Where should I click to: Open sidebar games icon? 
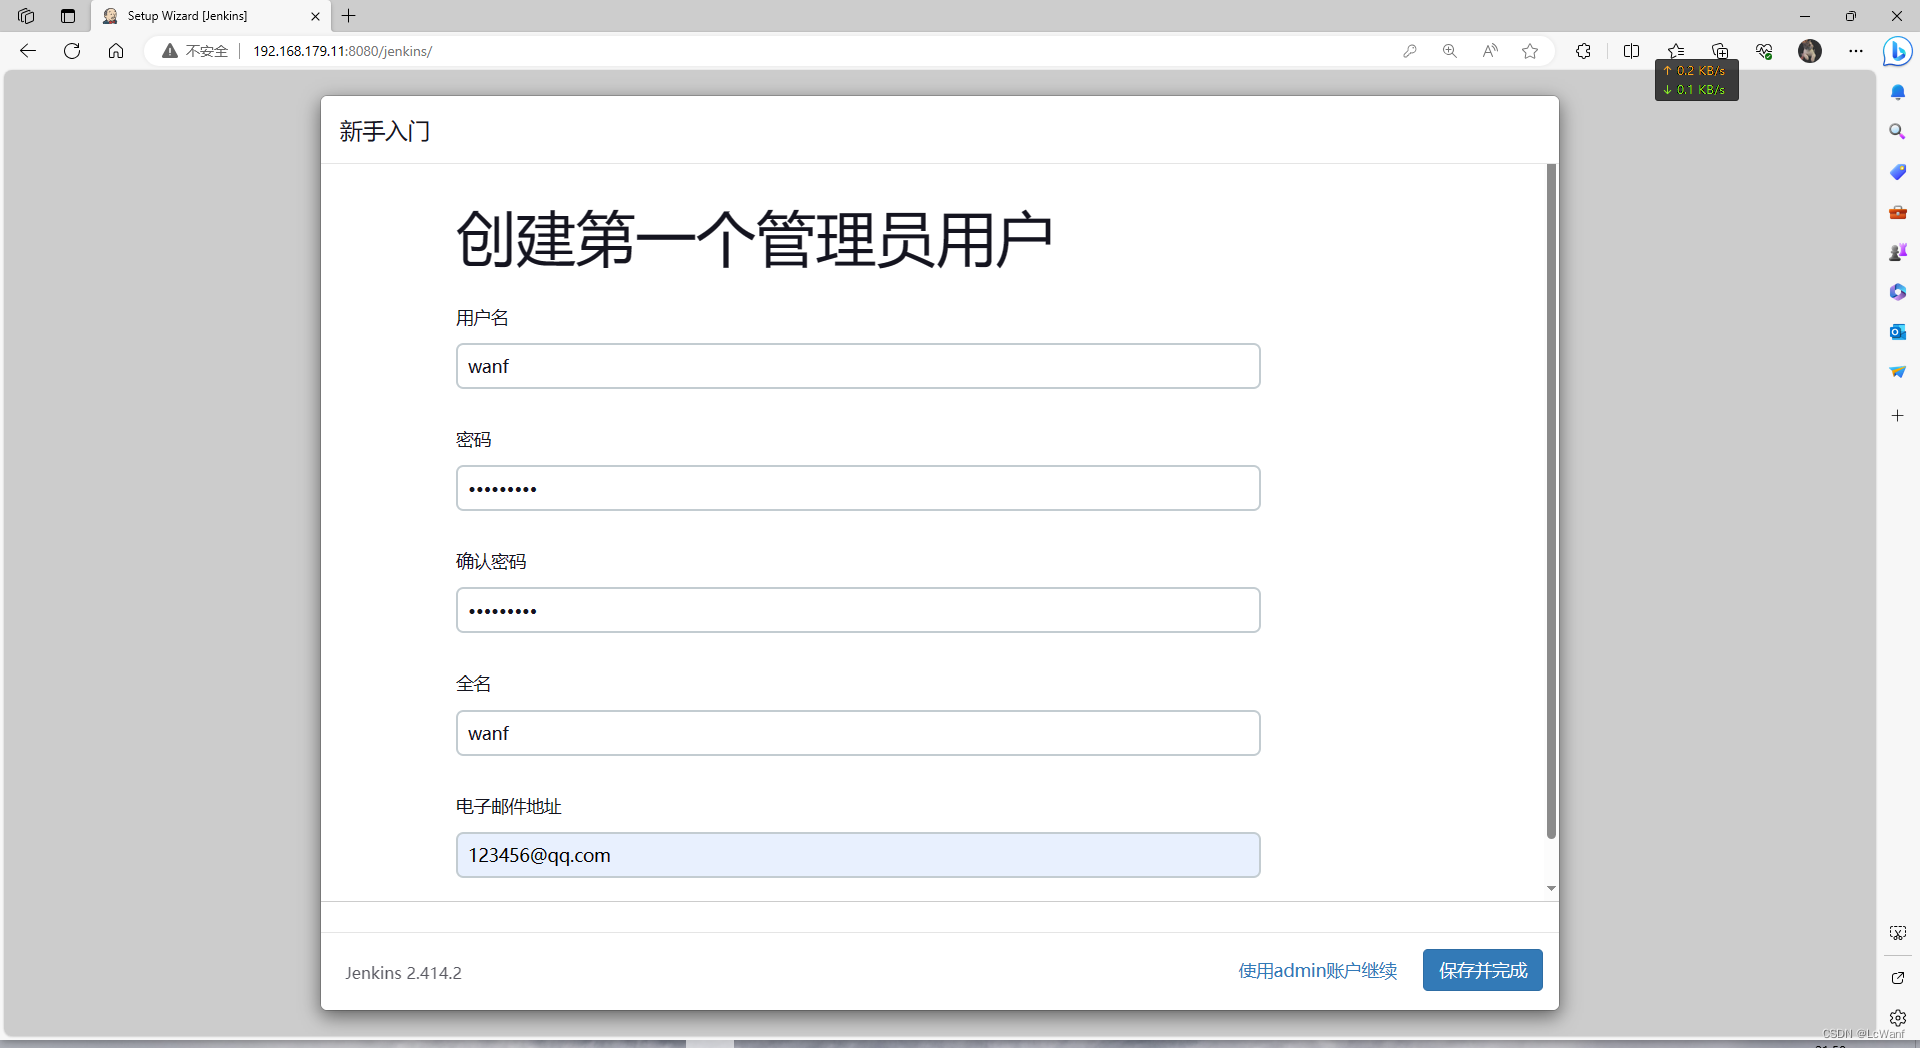coord(1897,252)
